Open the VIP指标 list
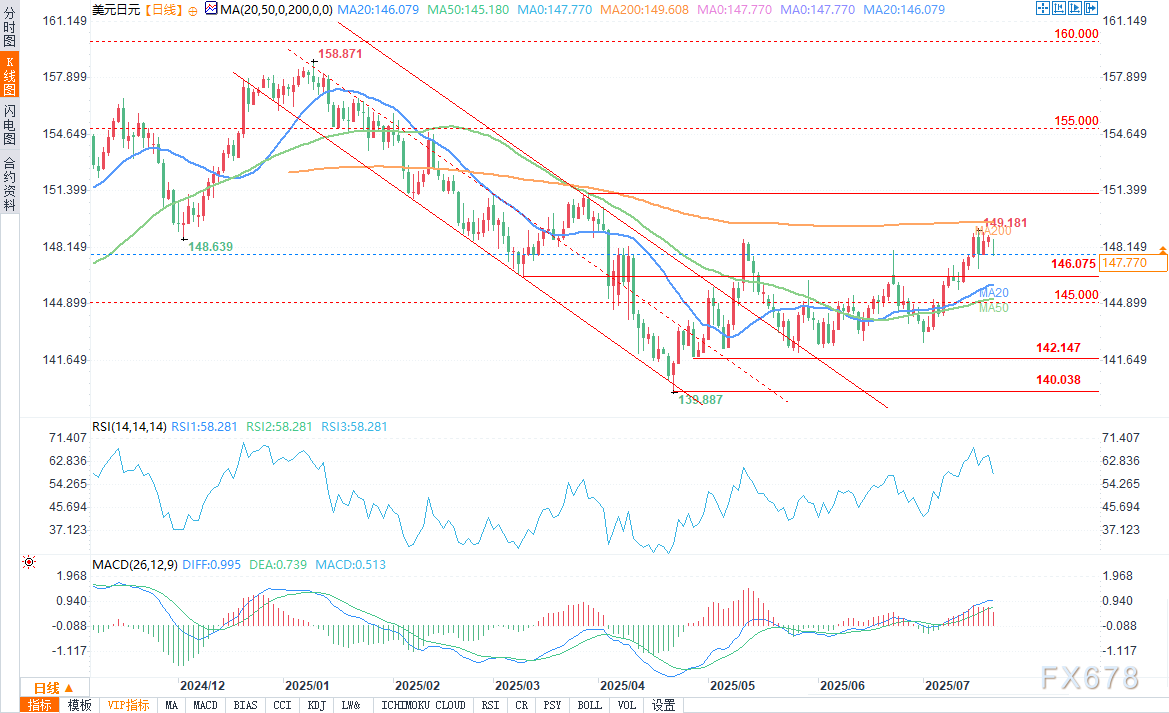The width and height of the screenshot is (1169, 713). pyautogui.click(x=128, y=705)
